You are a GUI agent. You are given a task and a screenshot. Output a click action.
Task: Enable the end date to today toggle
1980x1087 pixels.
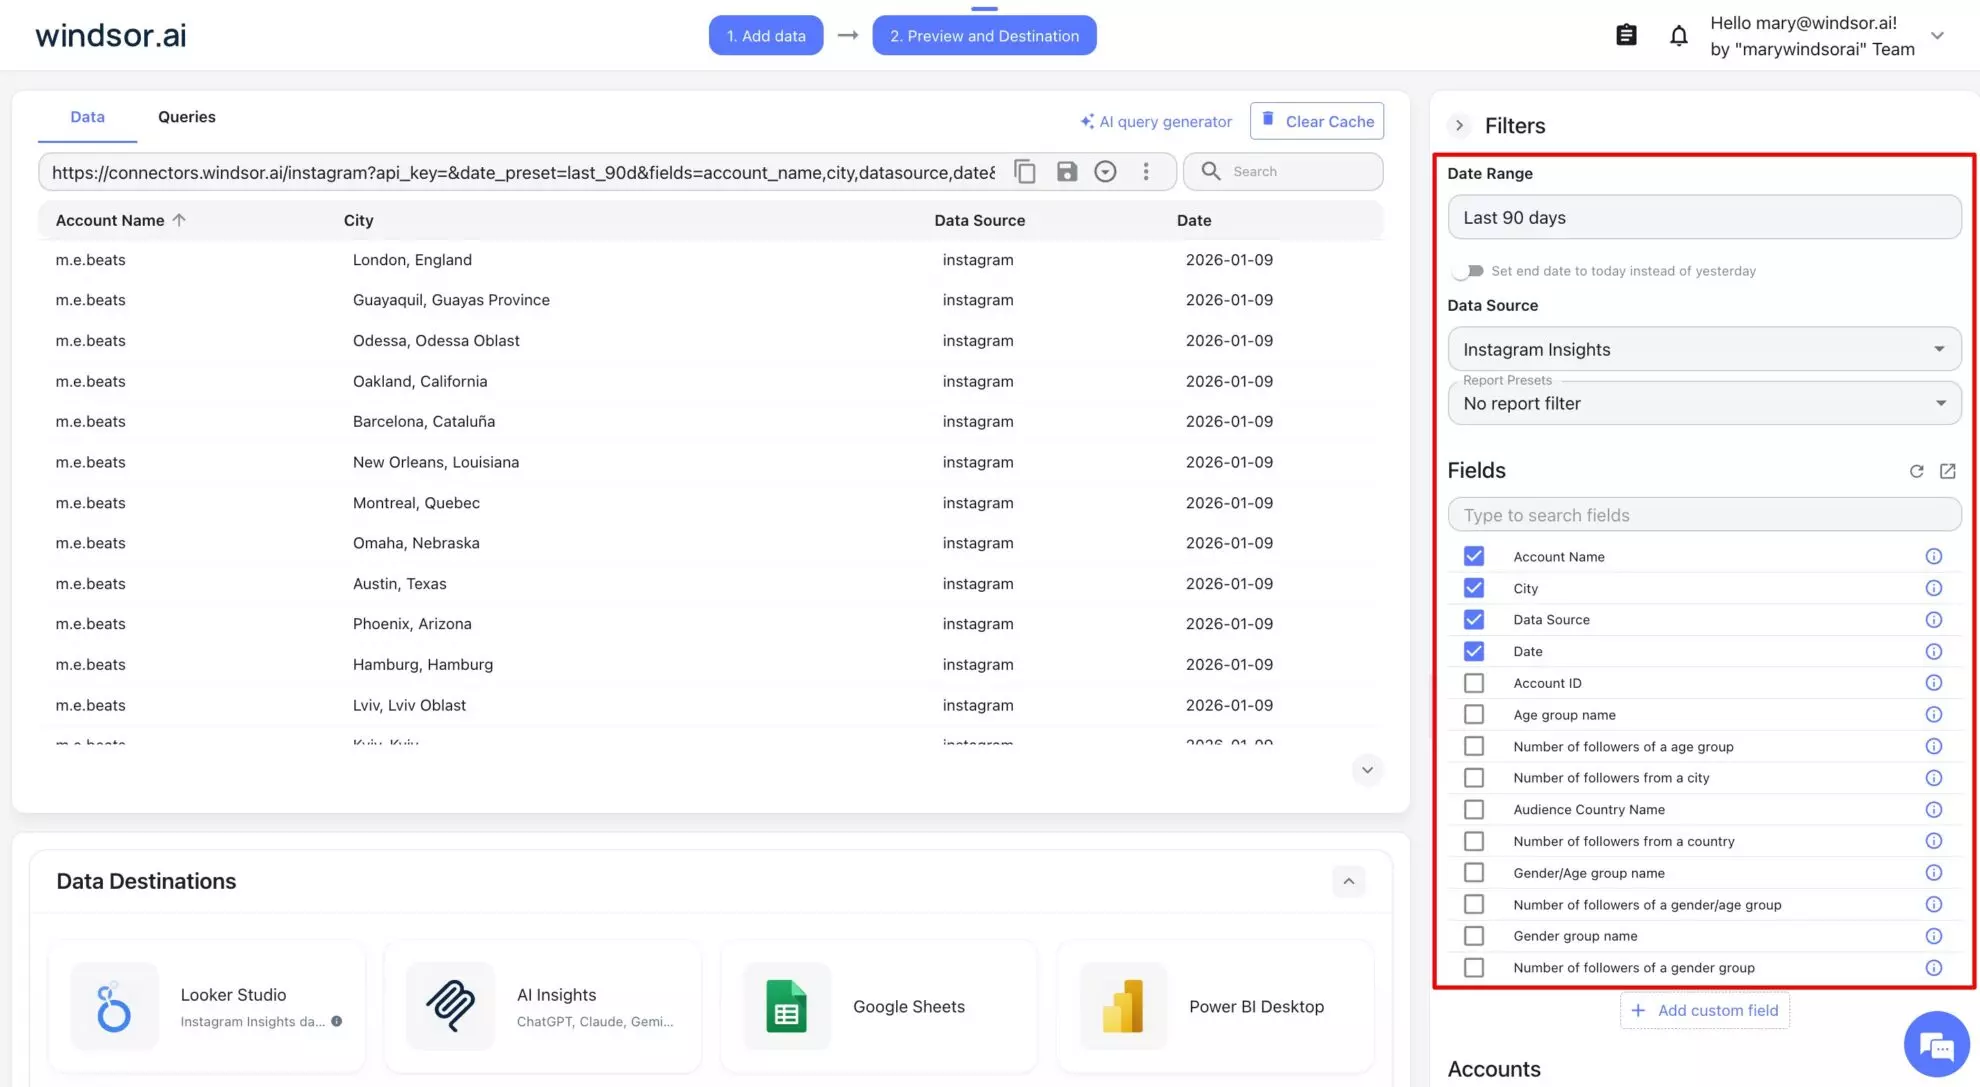point(1469,271)
